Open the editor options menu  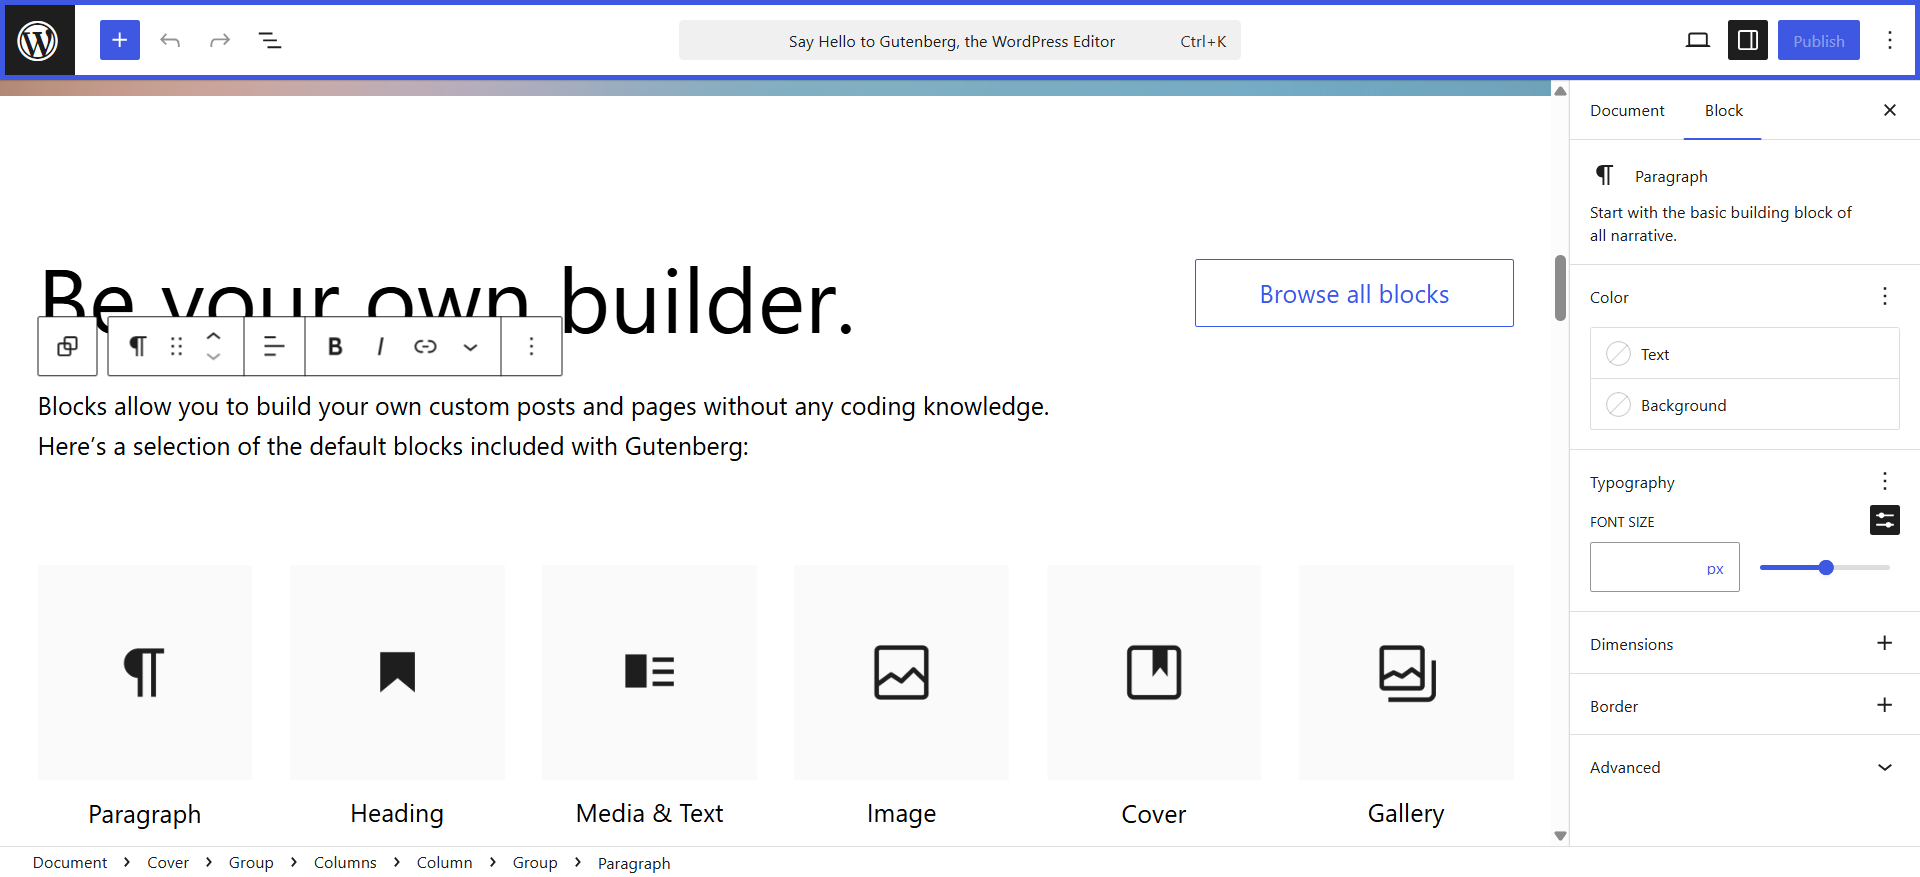tap(1890, 40)
